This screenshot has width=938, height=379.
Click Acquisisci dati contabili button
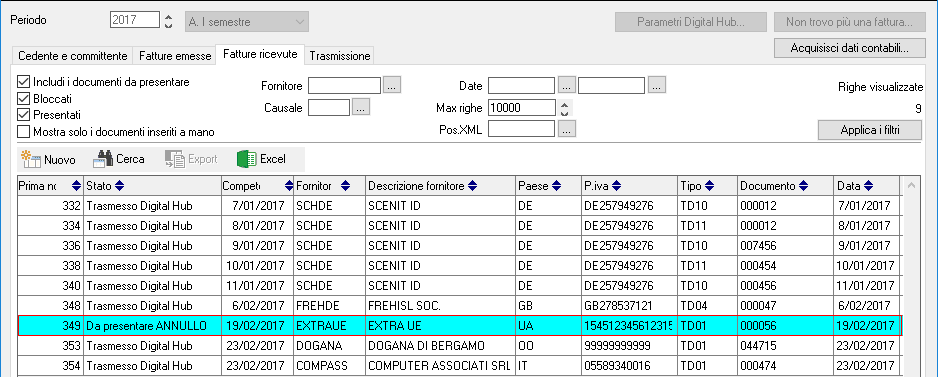pos(849,47)
